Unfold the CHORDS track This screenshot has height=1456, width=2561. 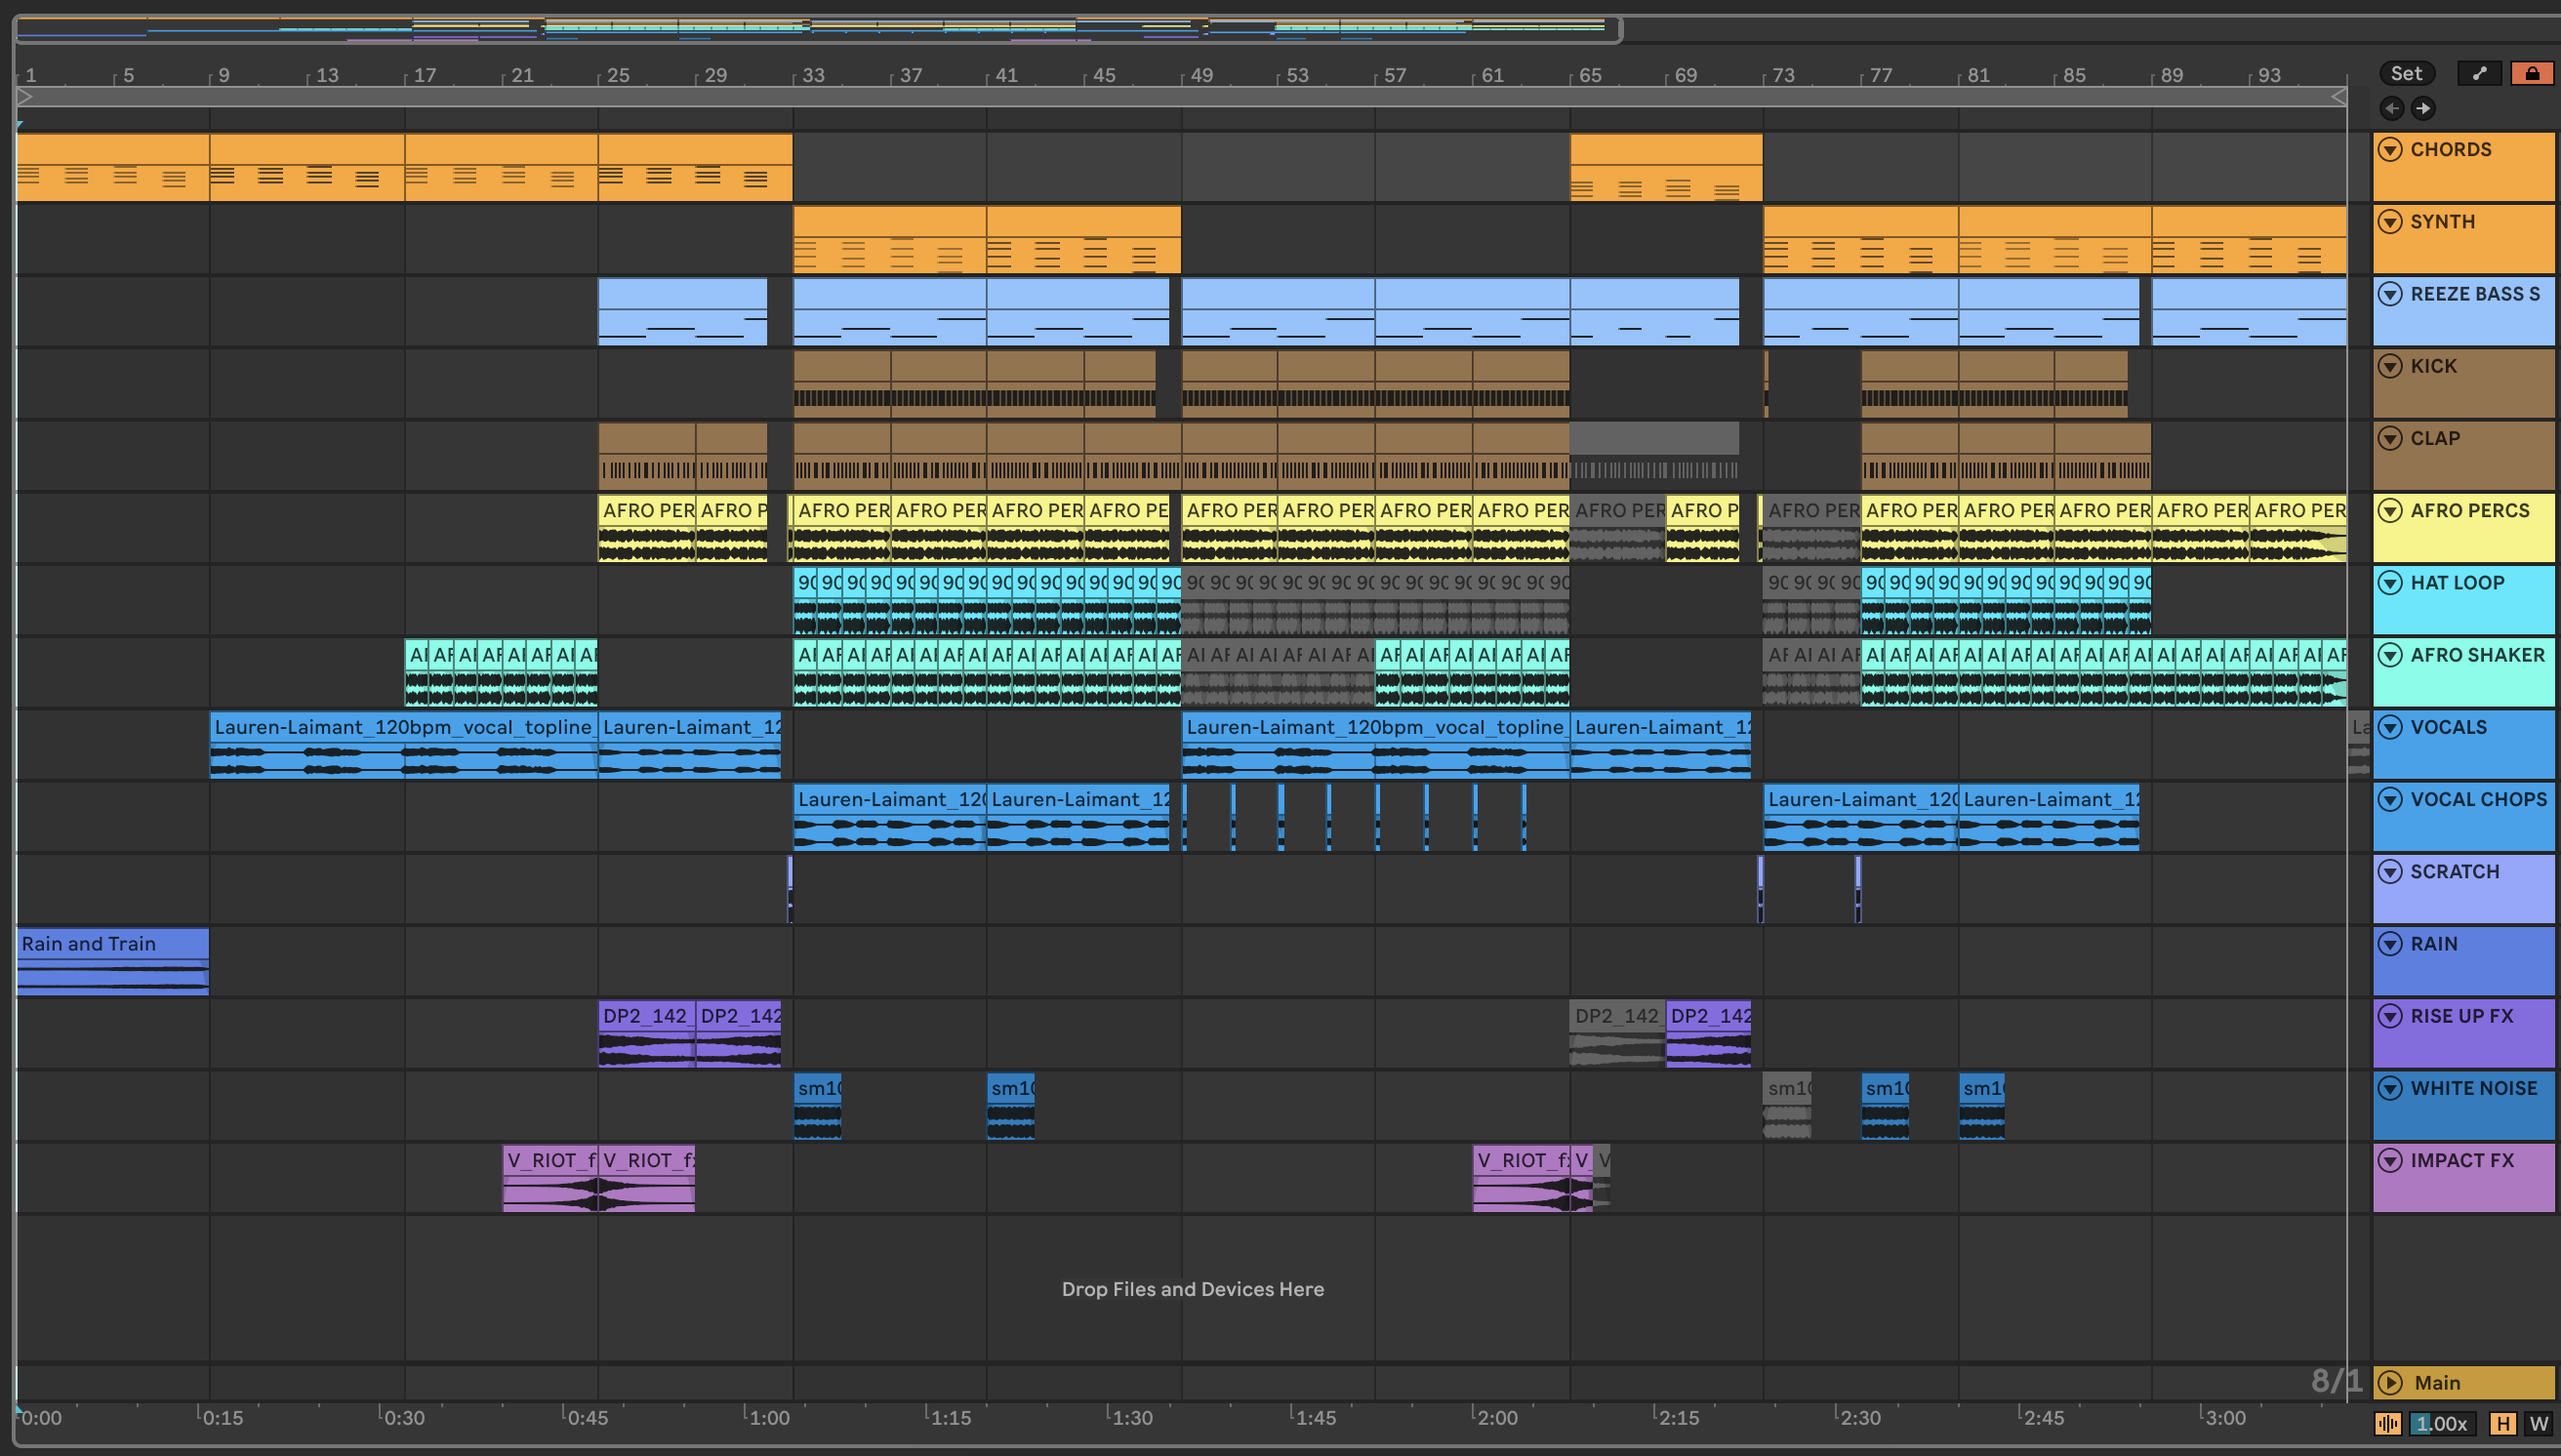2390,149
